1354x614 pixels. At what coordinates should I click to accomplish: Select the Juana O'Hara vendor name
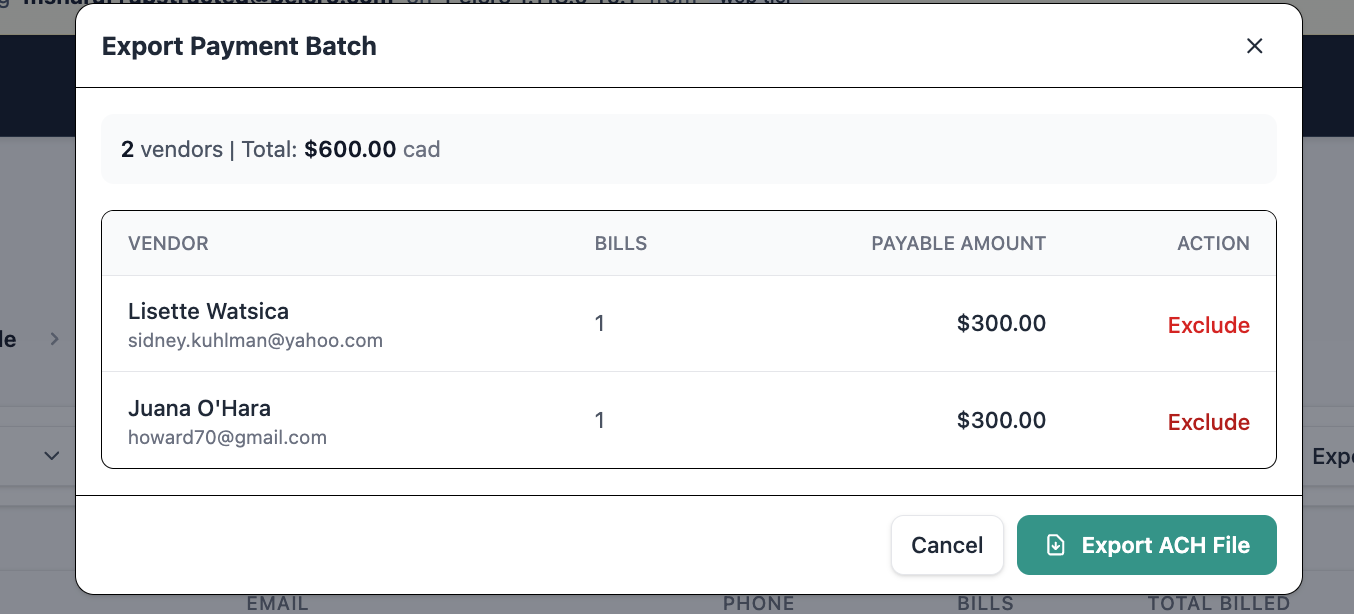click(199, 408)
